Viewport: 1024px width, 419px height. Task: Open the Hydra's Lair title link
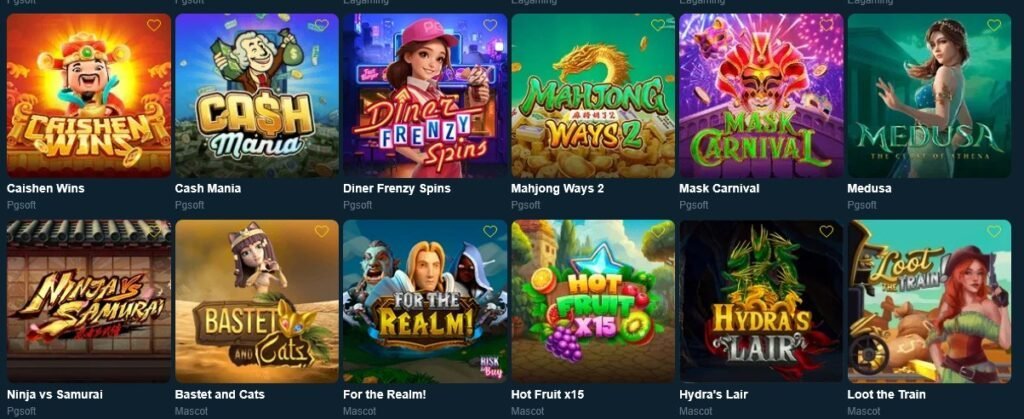713,395
